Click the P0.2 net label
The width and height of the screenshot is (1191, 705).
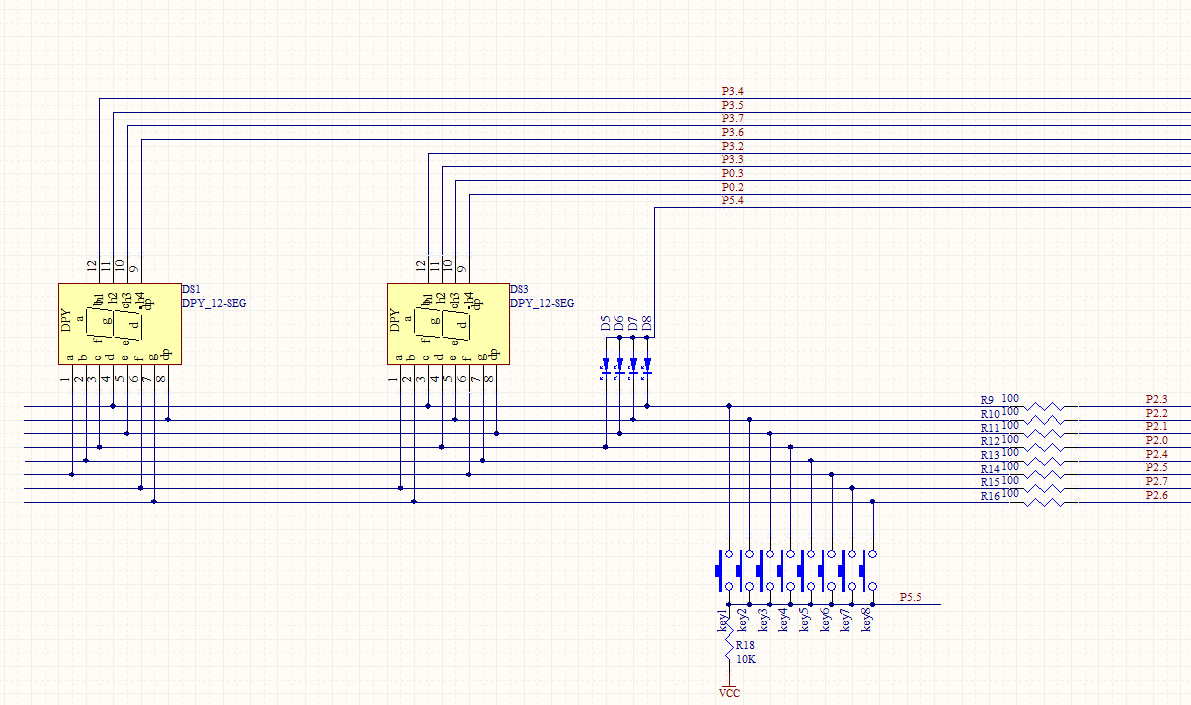[732, 187]
